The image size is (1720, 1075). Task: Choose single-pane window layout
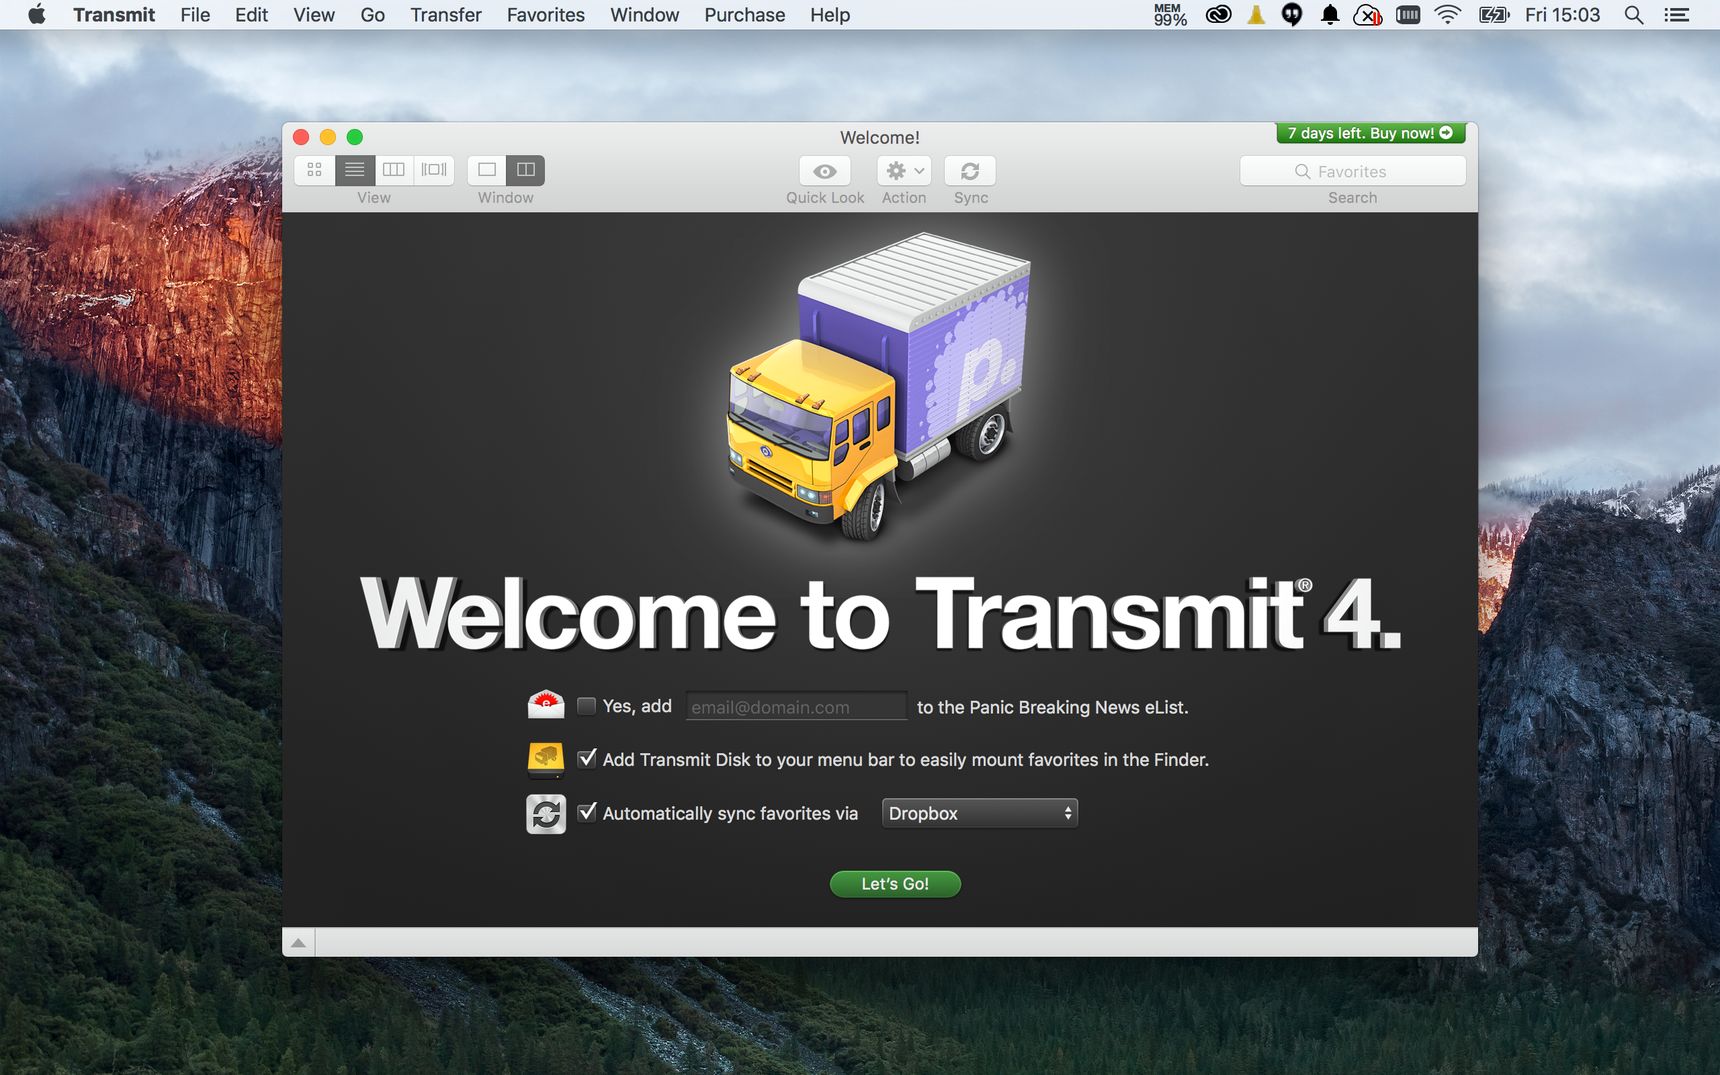point(487,170)
